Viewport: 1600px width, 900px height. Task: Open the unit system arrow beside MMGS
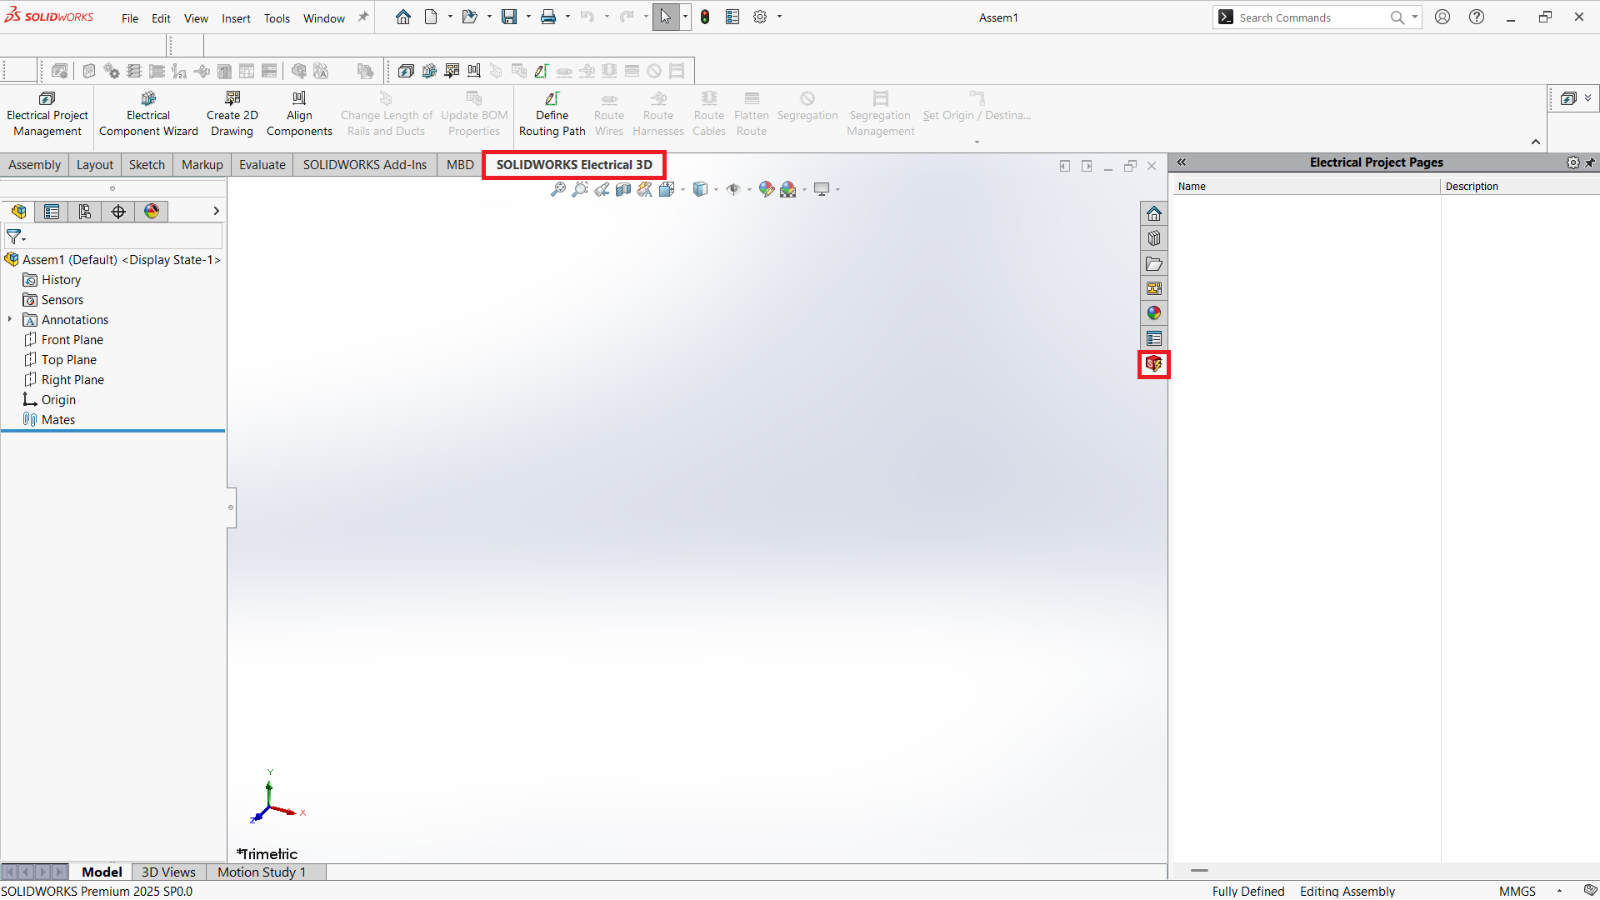(x=1559, y=891)
